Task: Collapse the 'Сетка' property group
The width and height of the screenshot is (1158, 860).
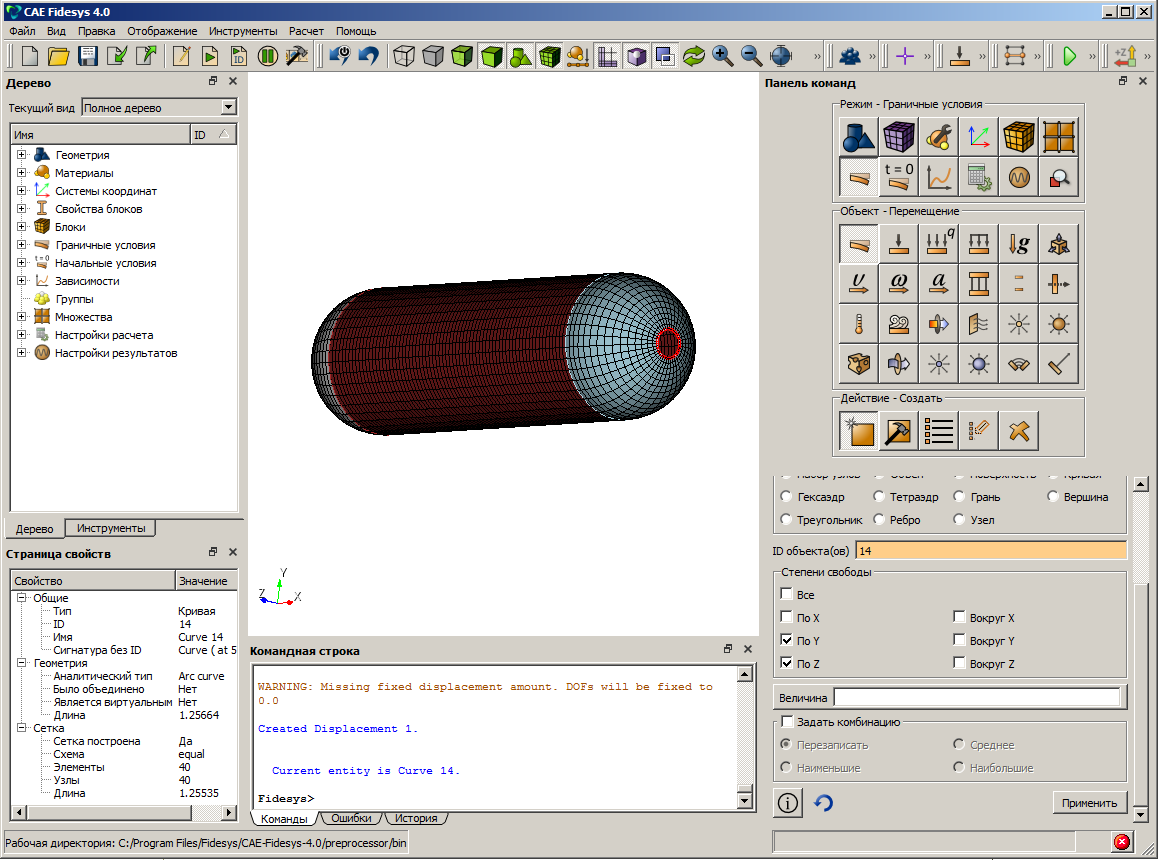Action: tap(21, 728)
